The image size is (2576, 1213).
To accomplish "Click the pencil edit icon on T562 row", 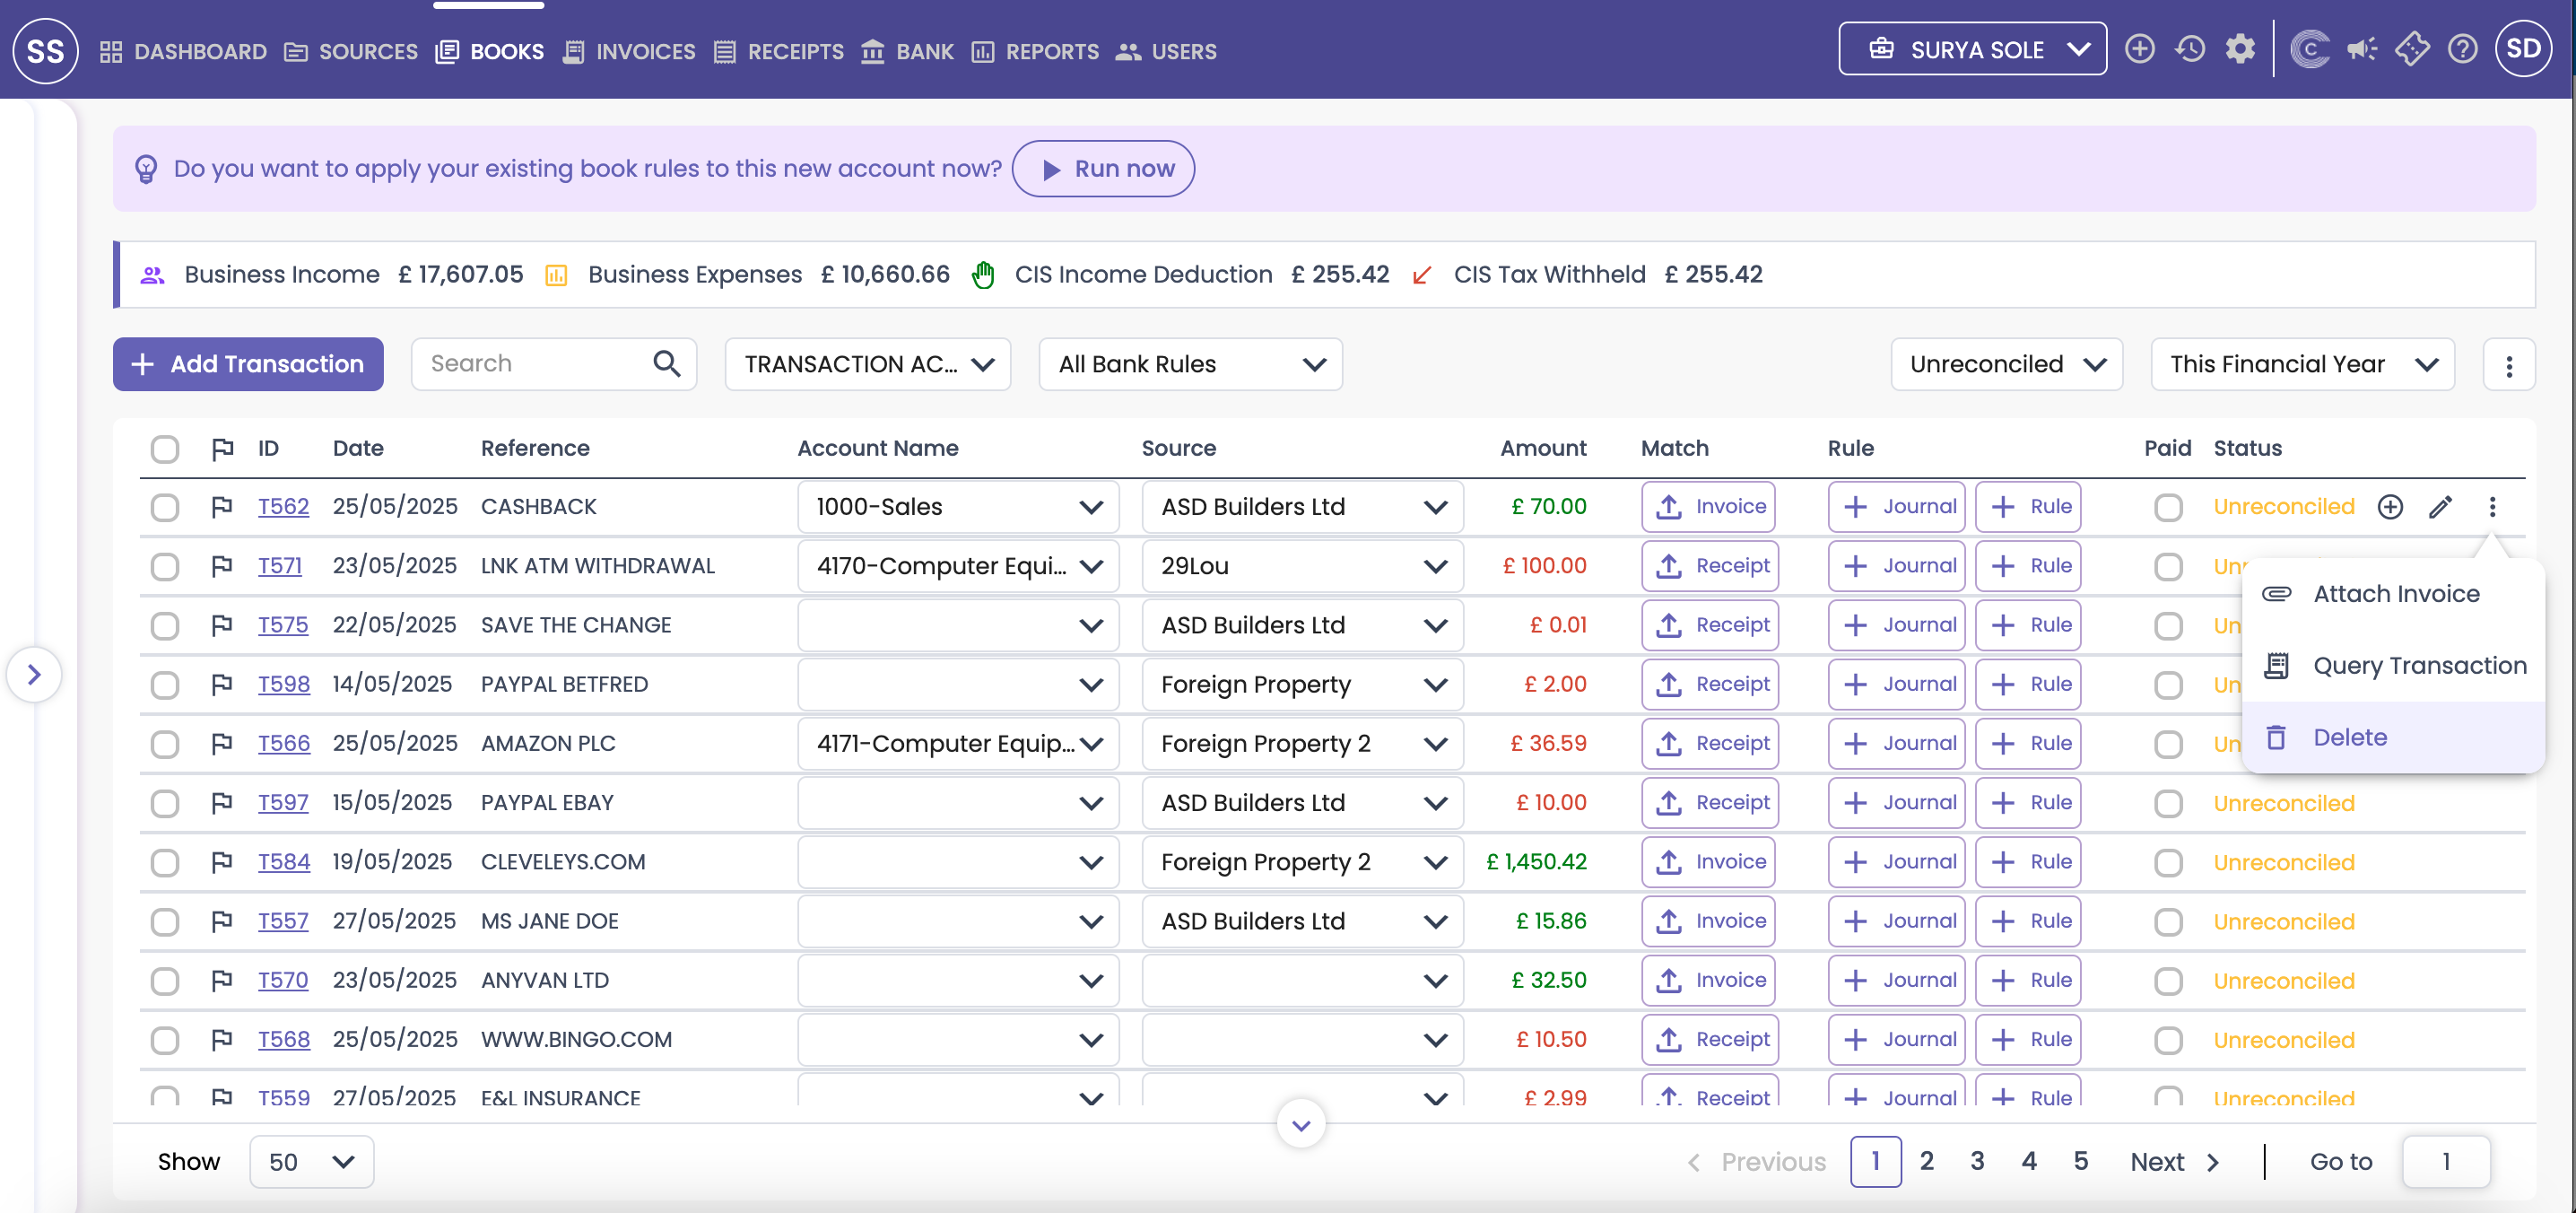I will coord(2440,507).
